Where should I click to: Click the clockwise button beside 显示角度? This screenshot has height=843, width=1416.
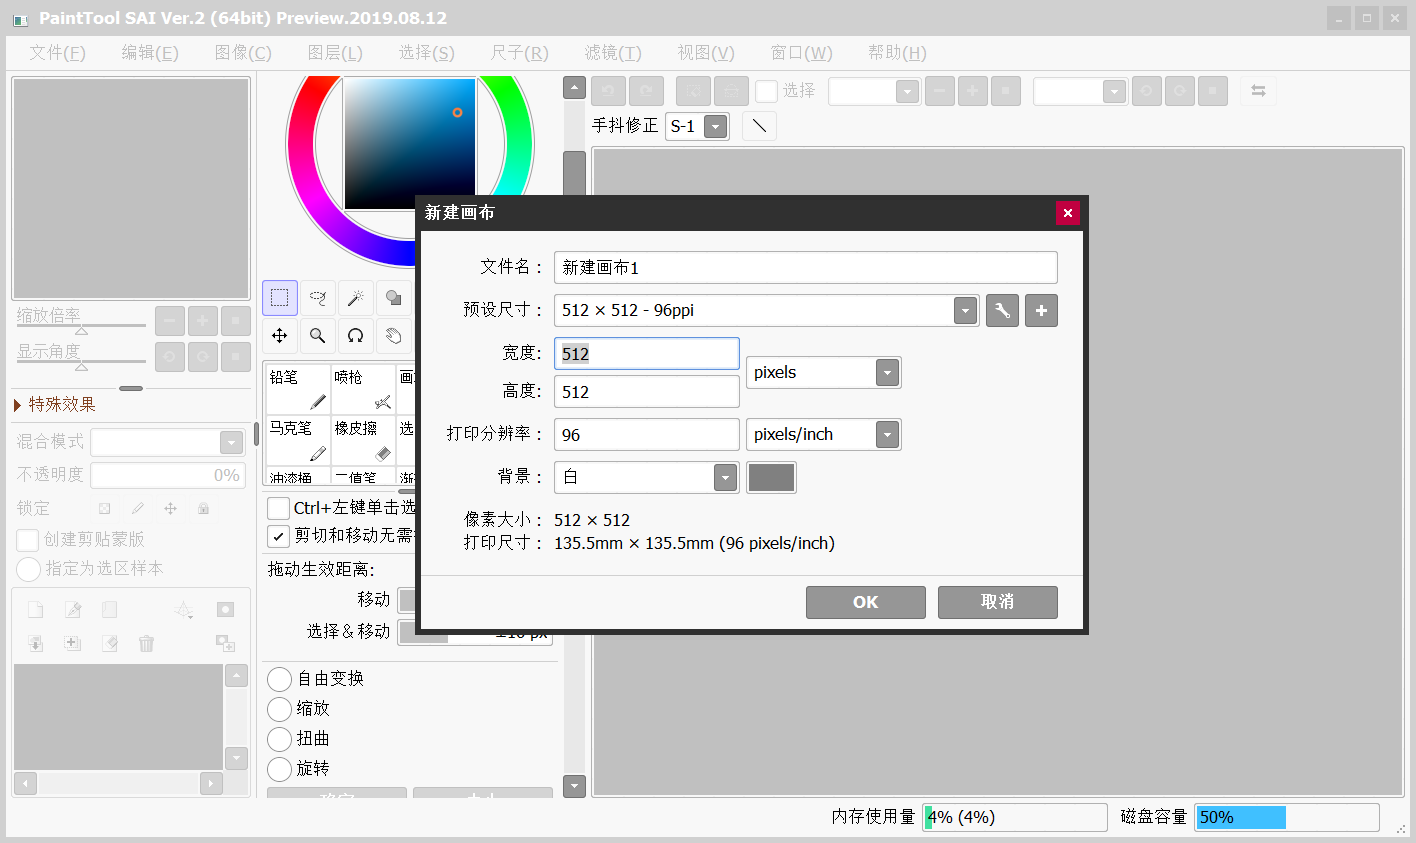[x=203, y=357]
